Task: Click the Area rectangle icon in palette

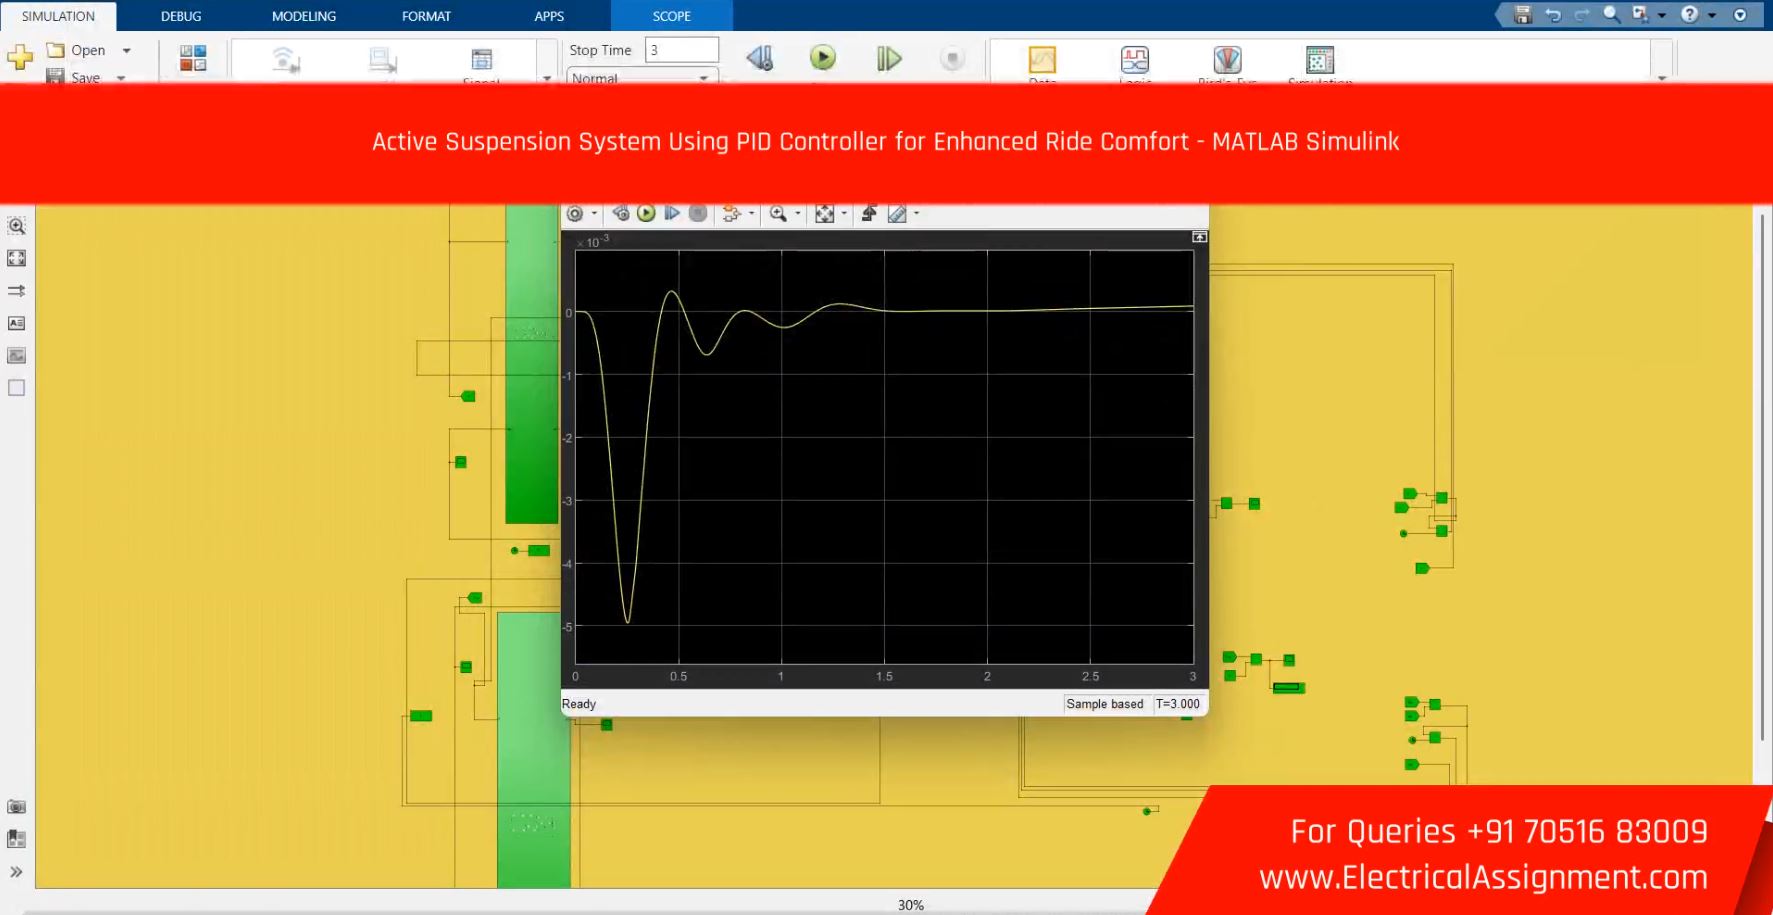Action: (x=16, y=388)
